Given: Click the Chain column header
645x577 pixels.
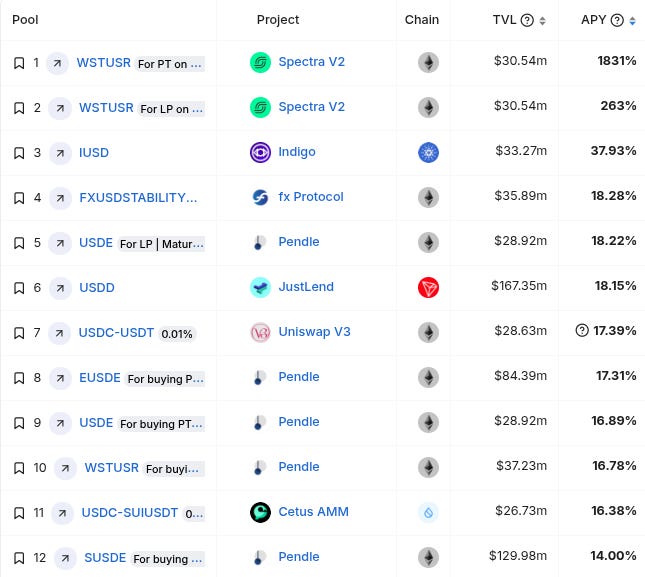Looking at the screenshot, I should 422,20.
